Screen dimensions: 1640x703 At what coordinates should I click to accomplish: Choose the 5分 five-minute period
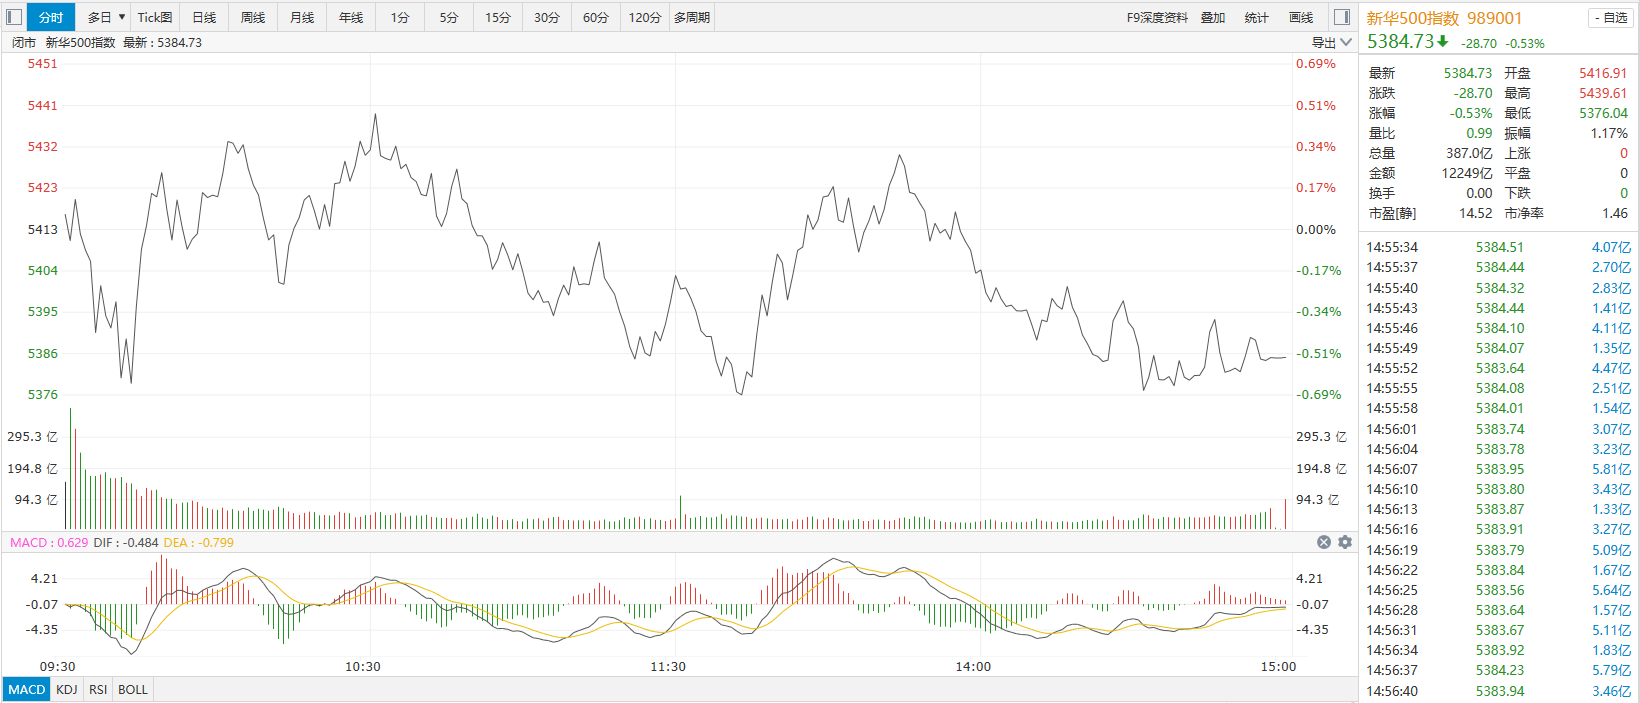point(449,17)
